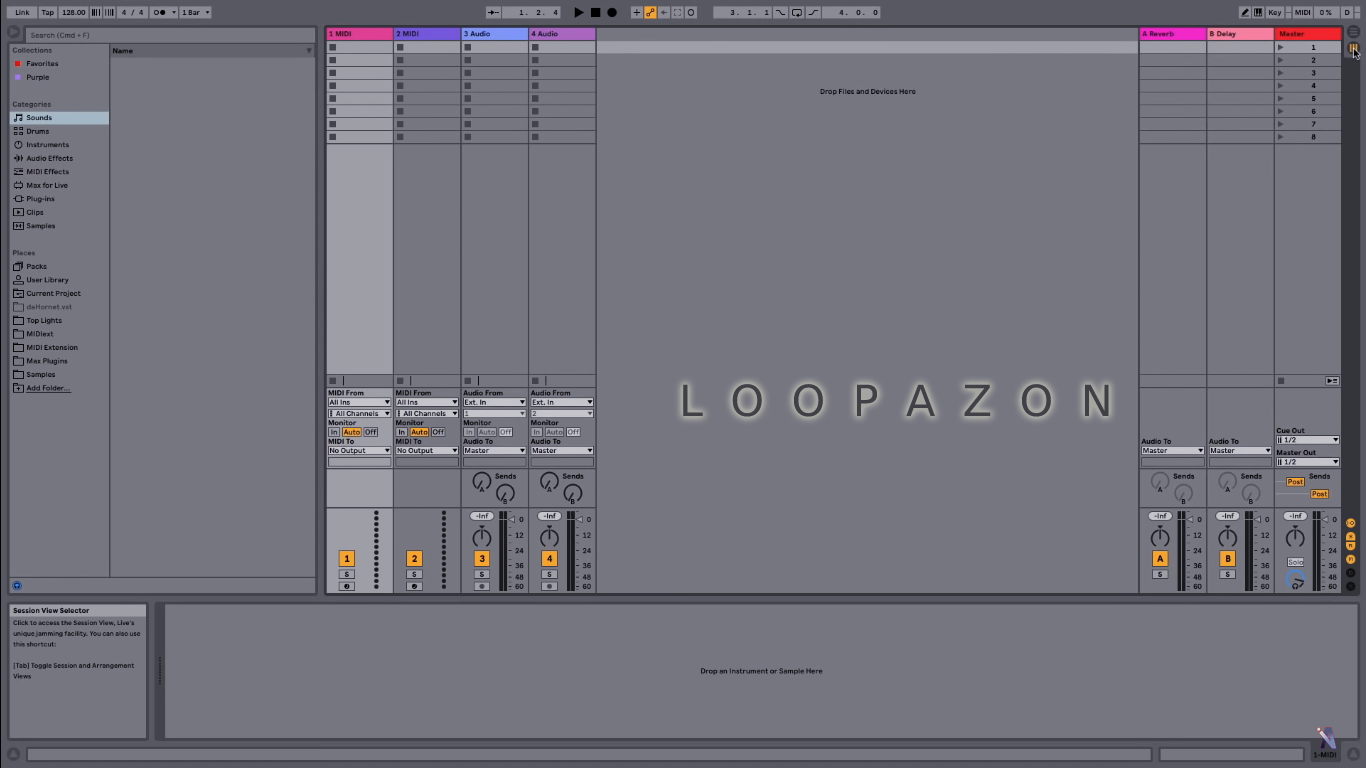This screenshot has height=768, width=1366.
Task: Open track 3 Audio From Ext. In dropdown
Action: 494,402
